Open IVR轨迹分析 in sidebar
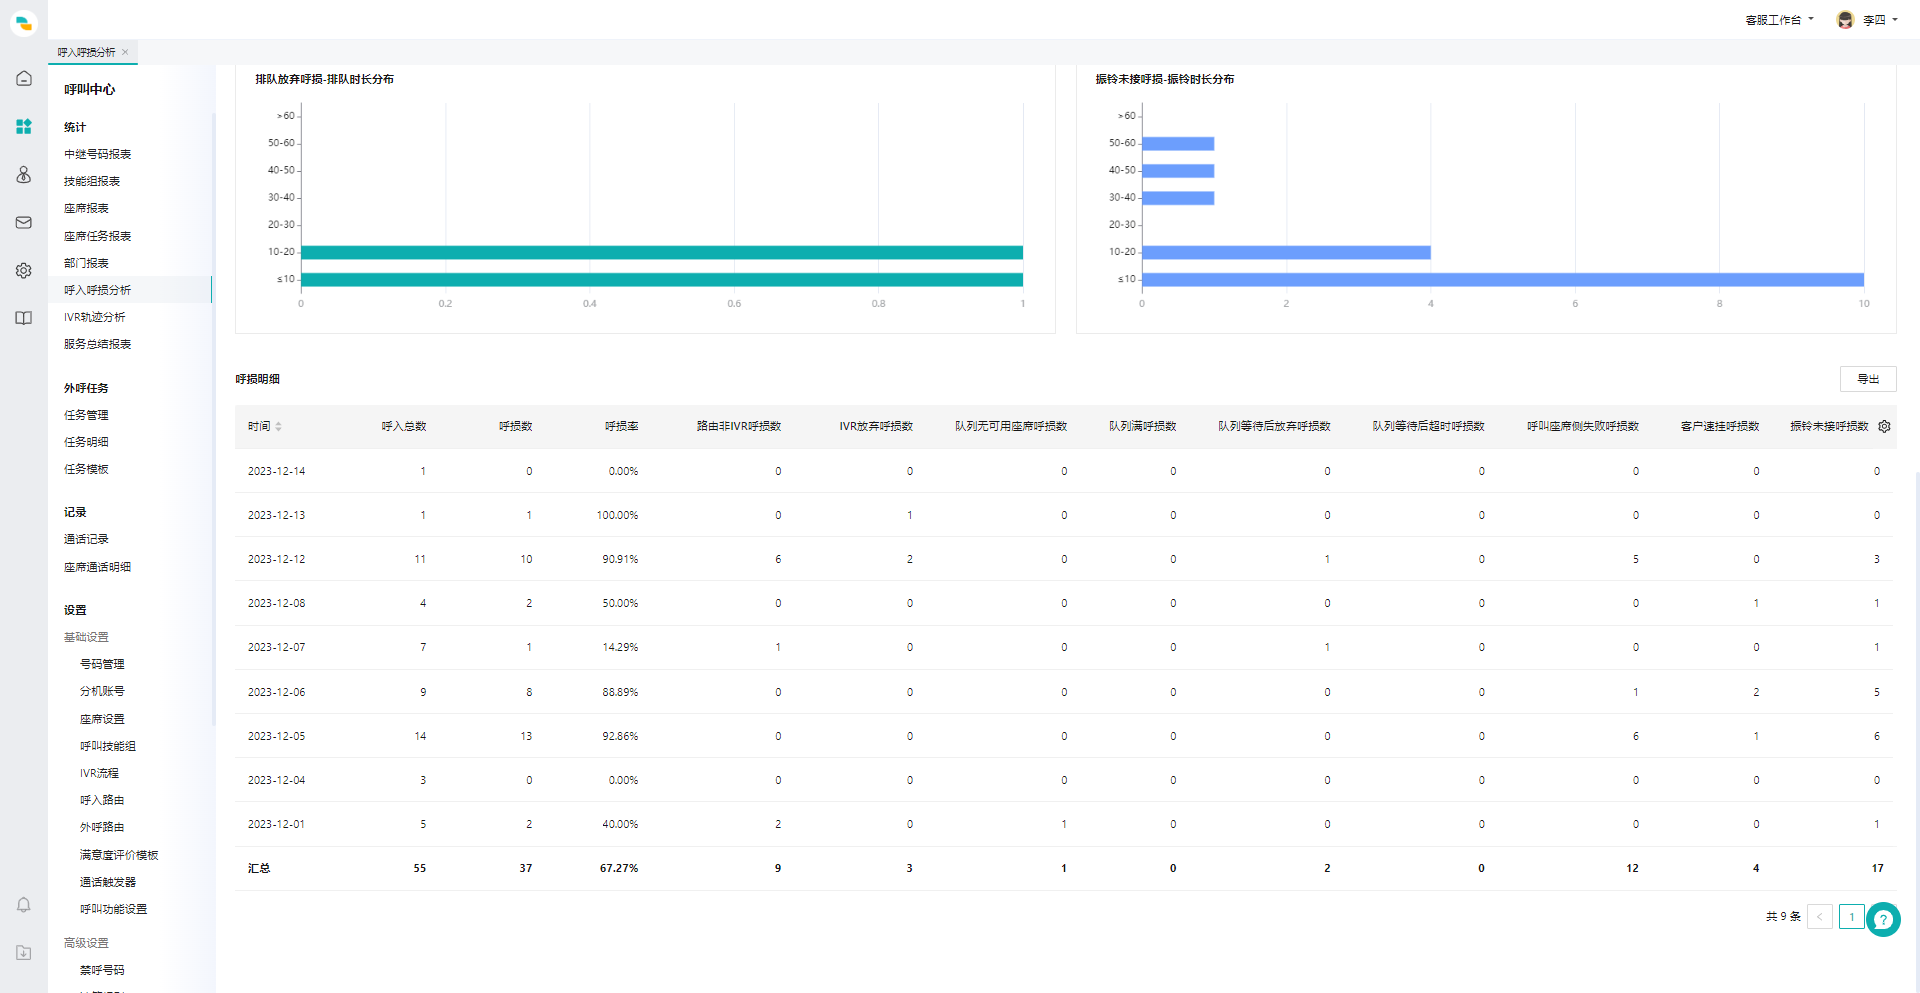The height and width of the screenshot is (993, 1920). click(x=95, y=317)
